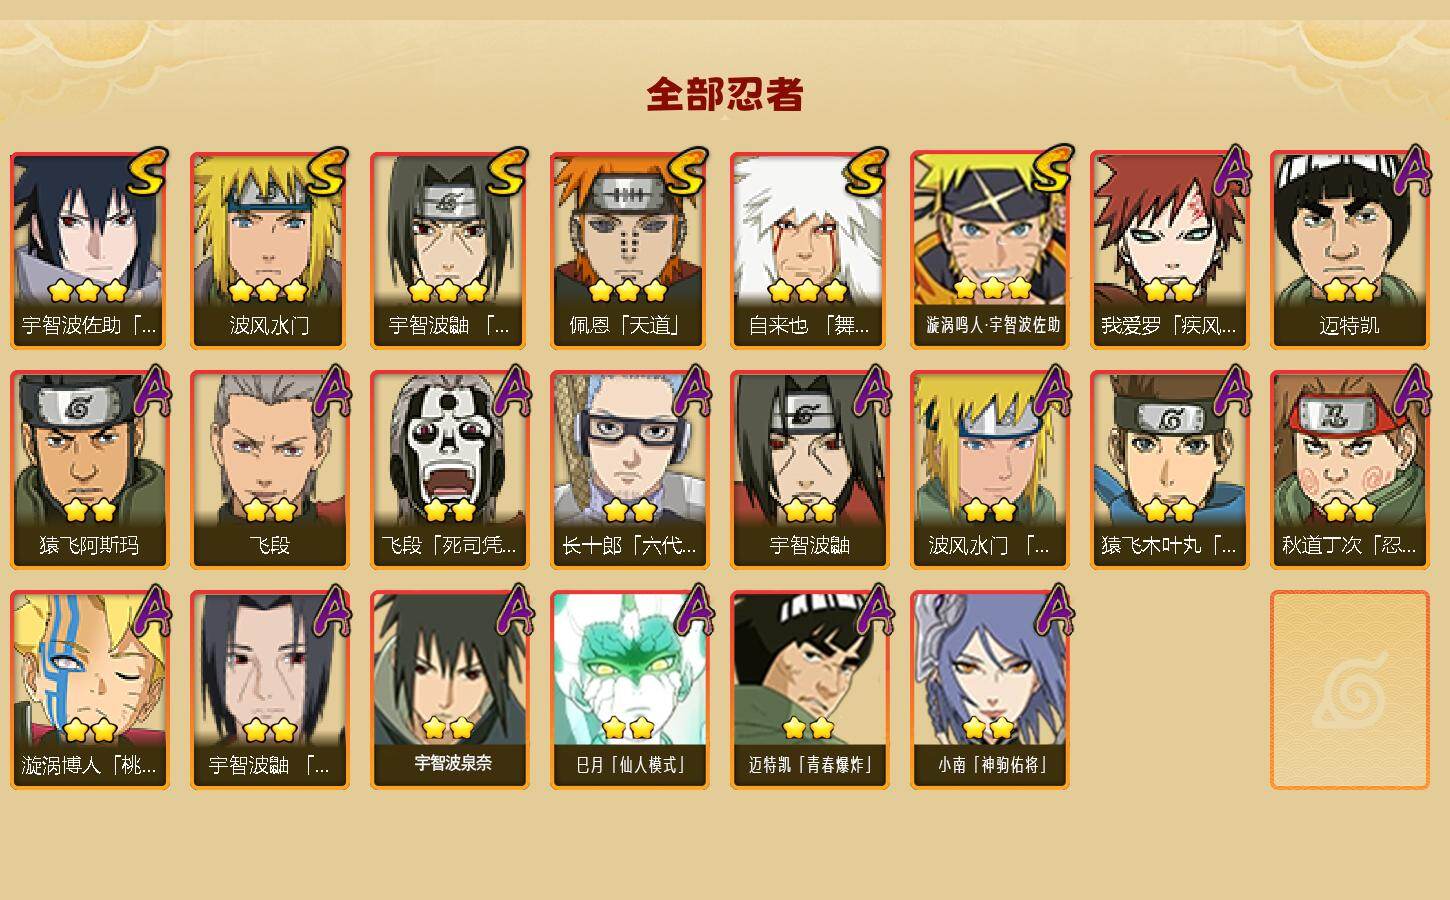1450x900 pixels.
Task: Open the 佩恩「天道」ninja card
Action: pos(629,250)
